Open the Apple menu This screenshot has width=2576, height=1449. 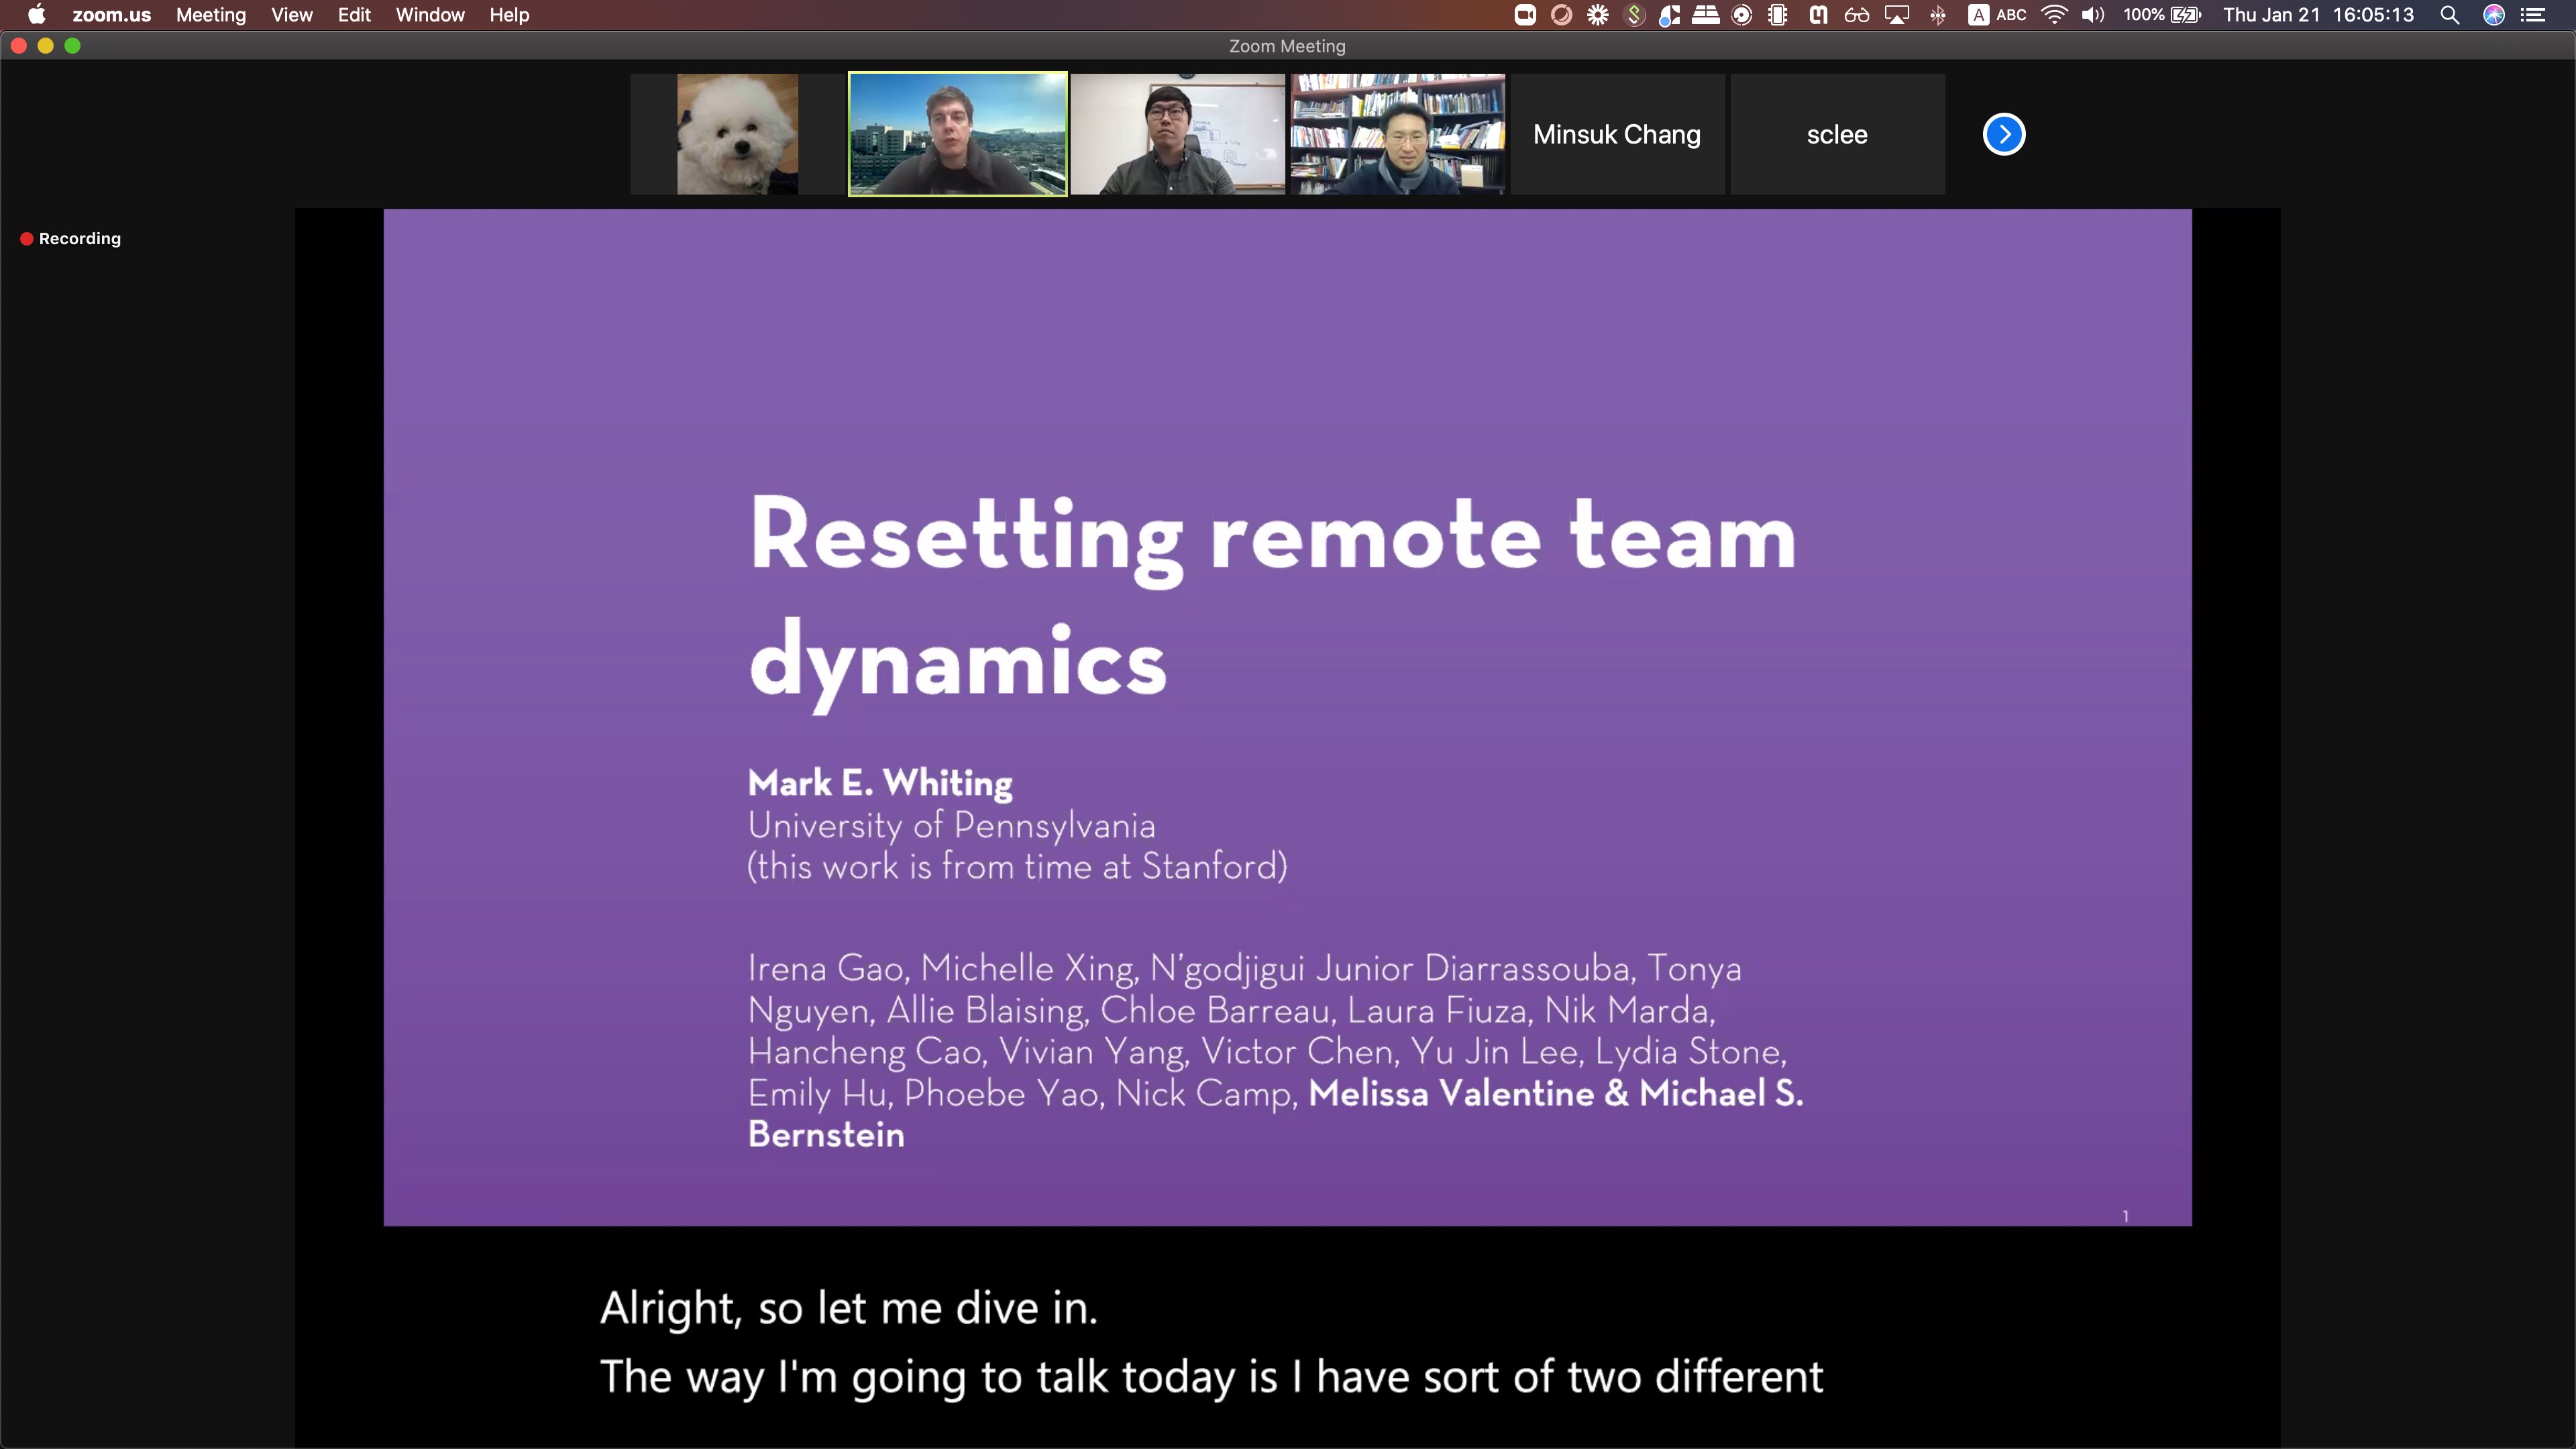(x=36, y=15)
